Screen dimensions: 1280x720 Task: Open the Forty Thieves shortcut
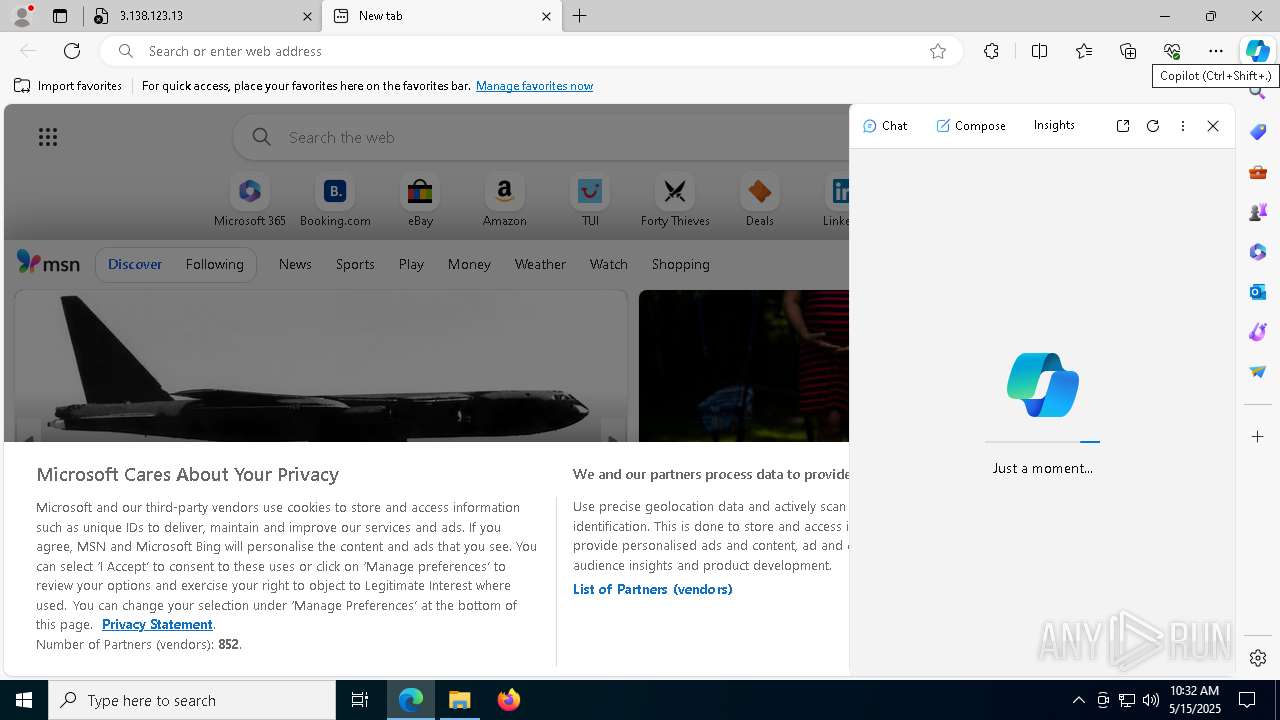click(675, 201)
